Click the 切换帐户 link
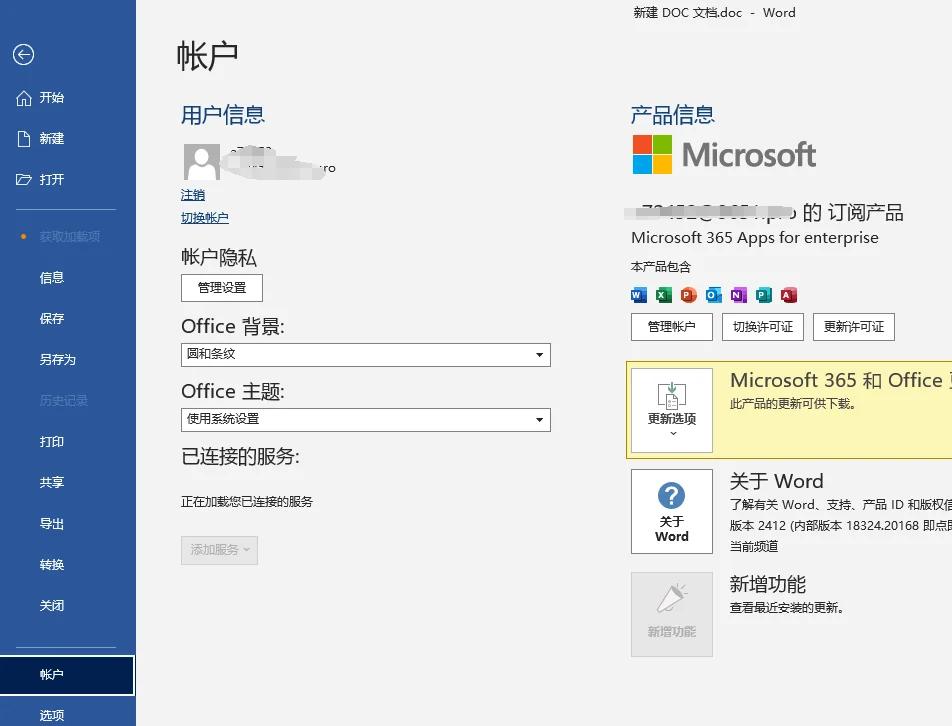The height and width of the screenshot is (726, 952). pyautogui.click(x=205, y=218)
